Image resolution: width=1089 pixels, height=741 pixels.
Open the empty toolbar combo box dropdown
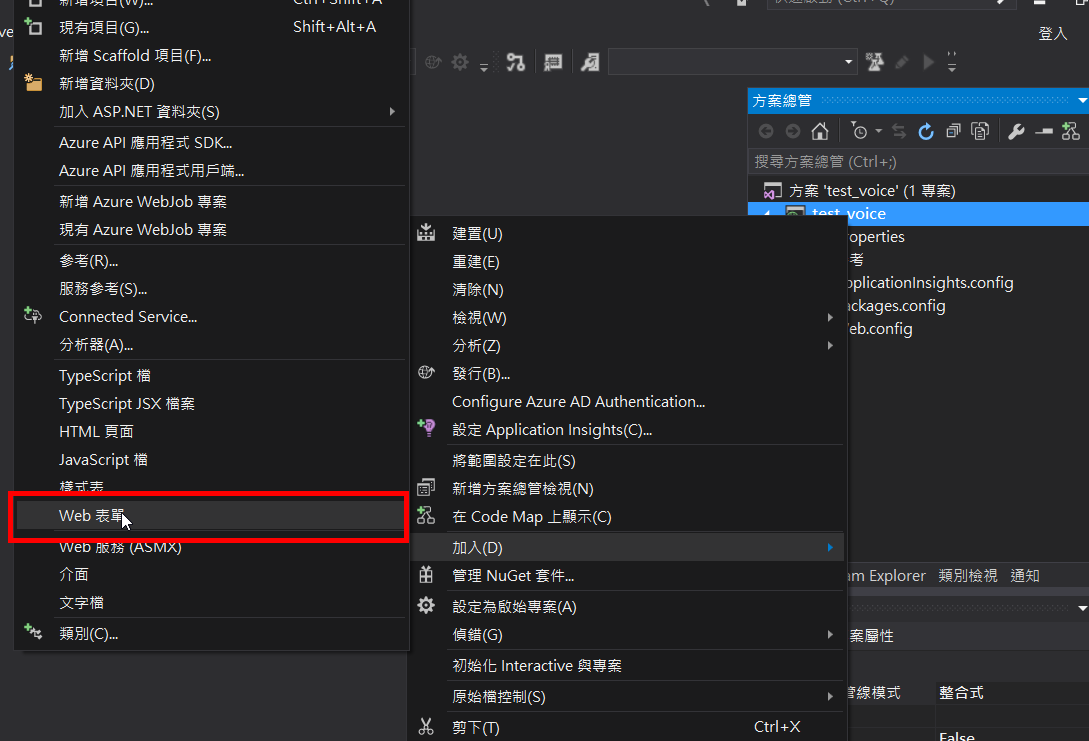pos(848,63)
